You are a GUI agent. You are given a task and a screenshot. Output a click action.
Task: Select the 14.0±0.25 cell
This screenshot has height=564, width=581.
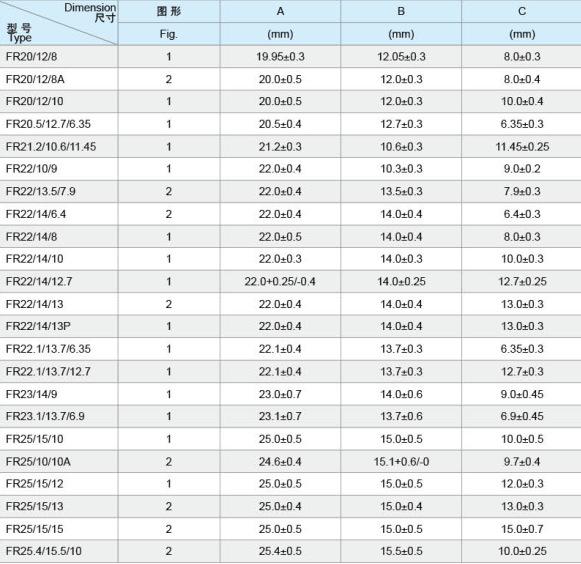click(x=401, y=282)
